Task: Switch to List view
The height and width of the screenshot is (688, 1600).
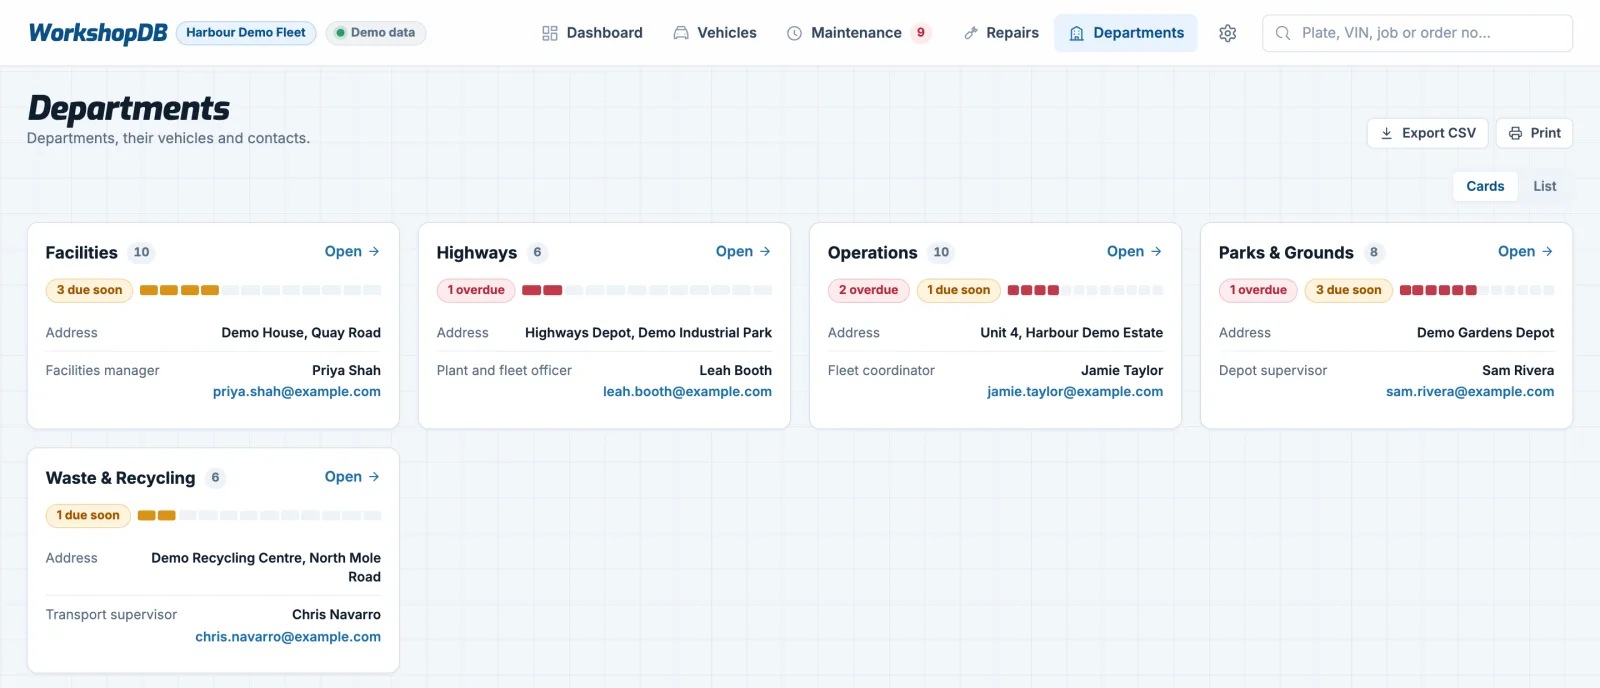Action: [1545, 186]
